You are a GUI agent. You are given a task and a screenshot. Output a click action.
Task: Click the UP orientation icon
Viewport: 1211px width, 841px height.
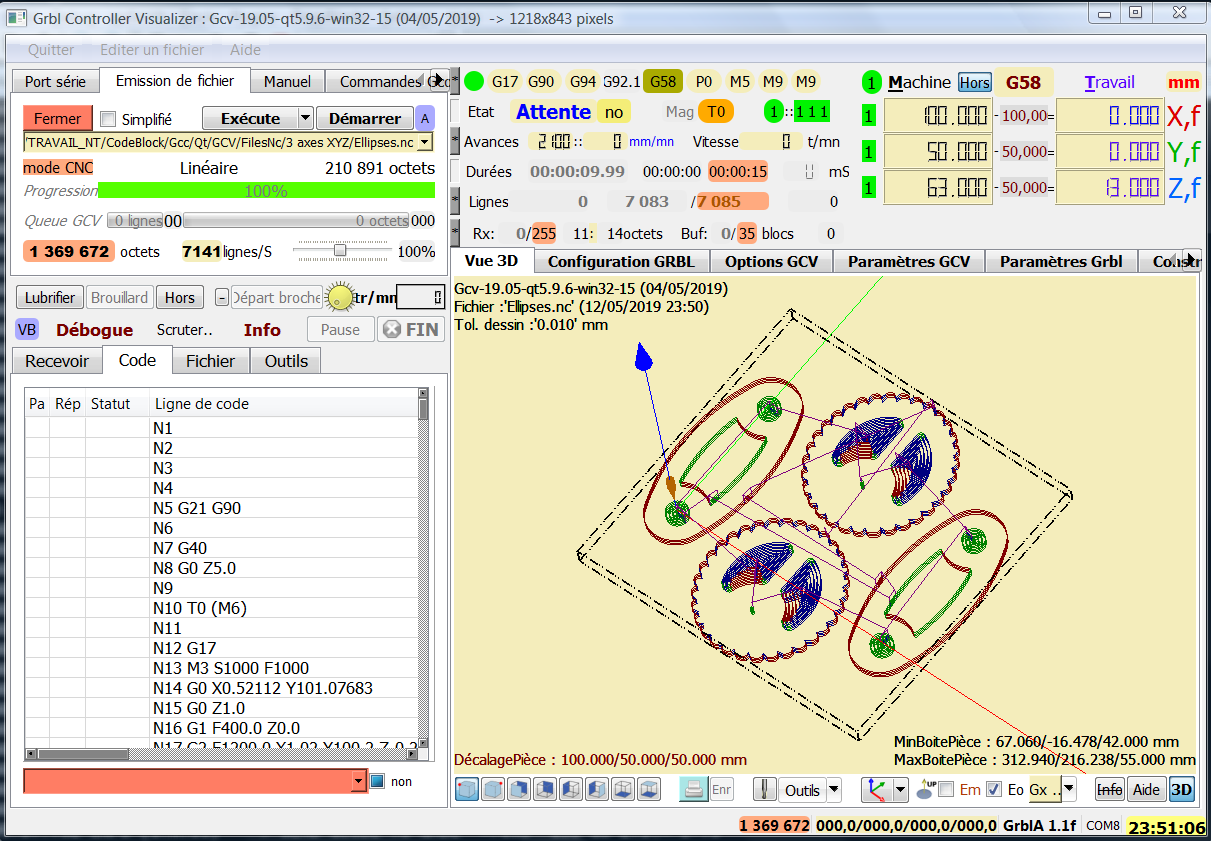(925, 790)
